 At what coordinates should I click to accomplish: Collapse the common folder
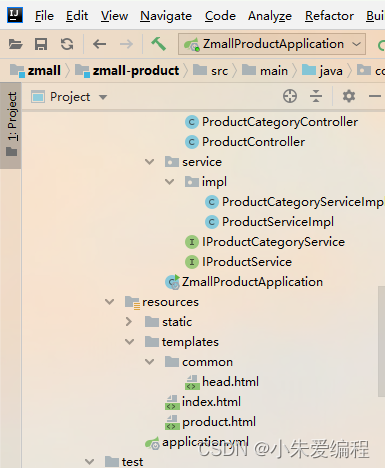coord(149,362)
